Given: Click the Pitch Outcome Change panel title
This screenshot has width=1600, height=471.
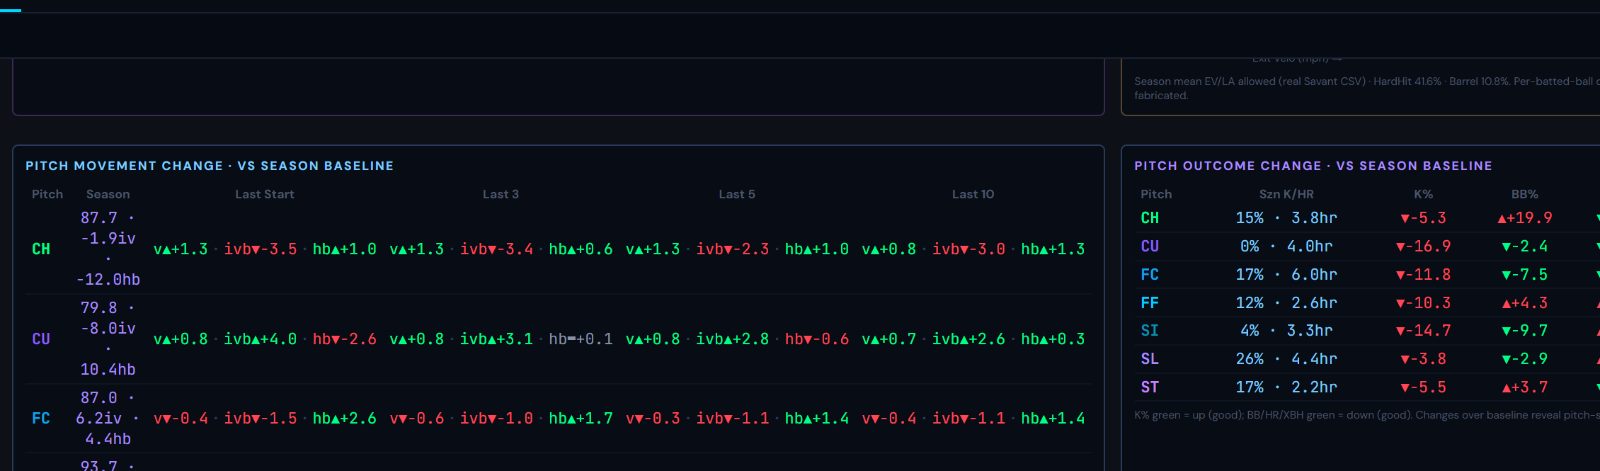Looking at the screenshot, I should (1313, 166).
